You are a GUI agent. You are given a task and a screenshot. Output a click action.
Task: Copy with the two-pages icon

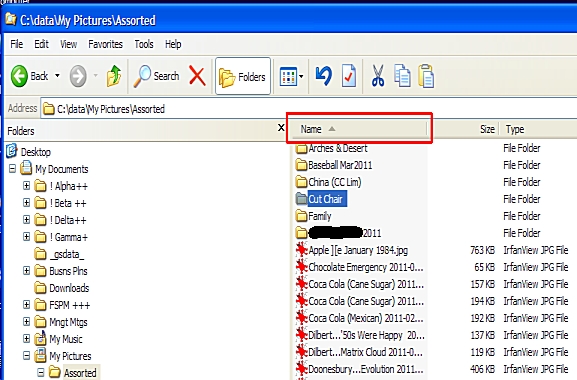tap(402, 76)
